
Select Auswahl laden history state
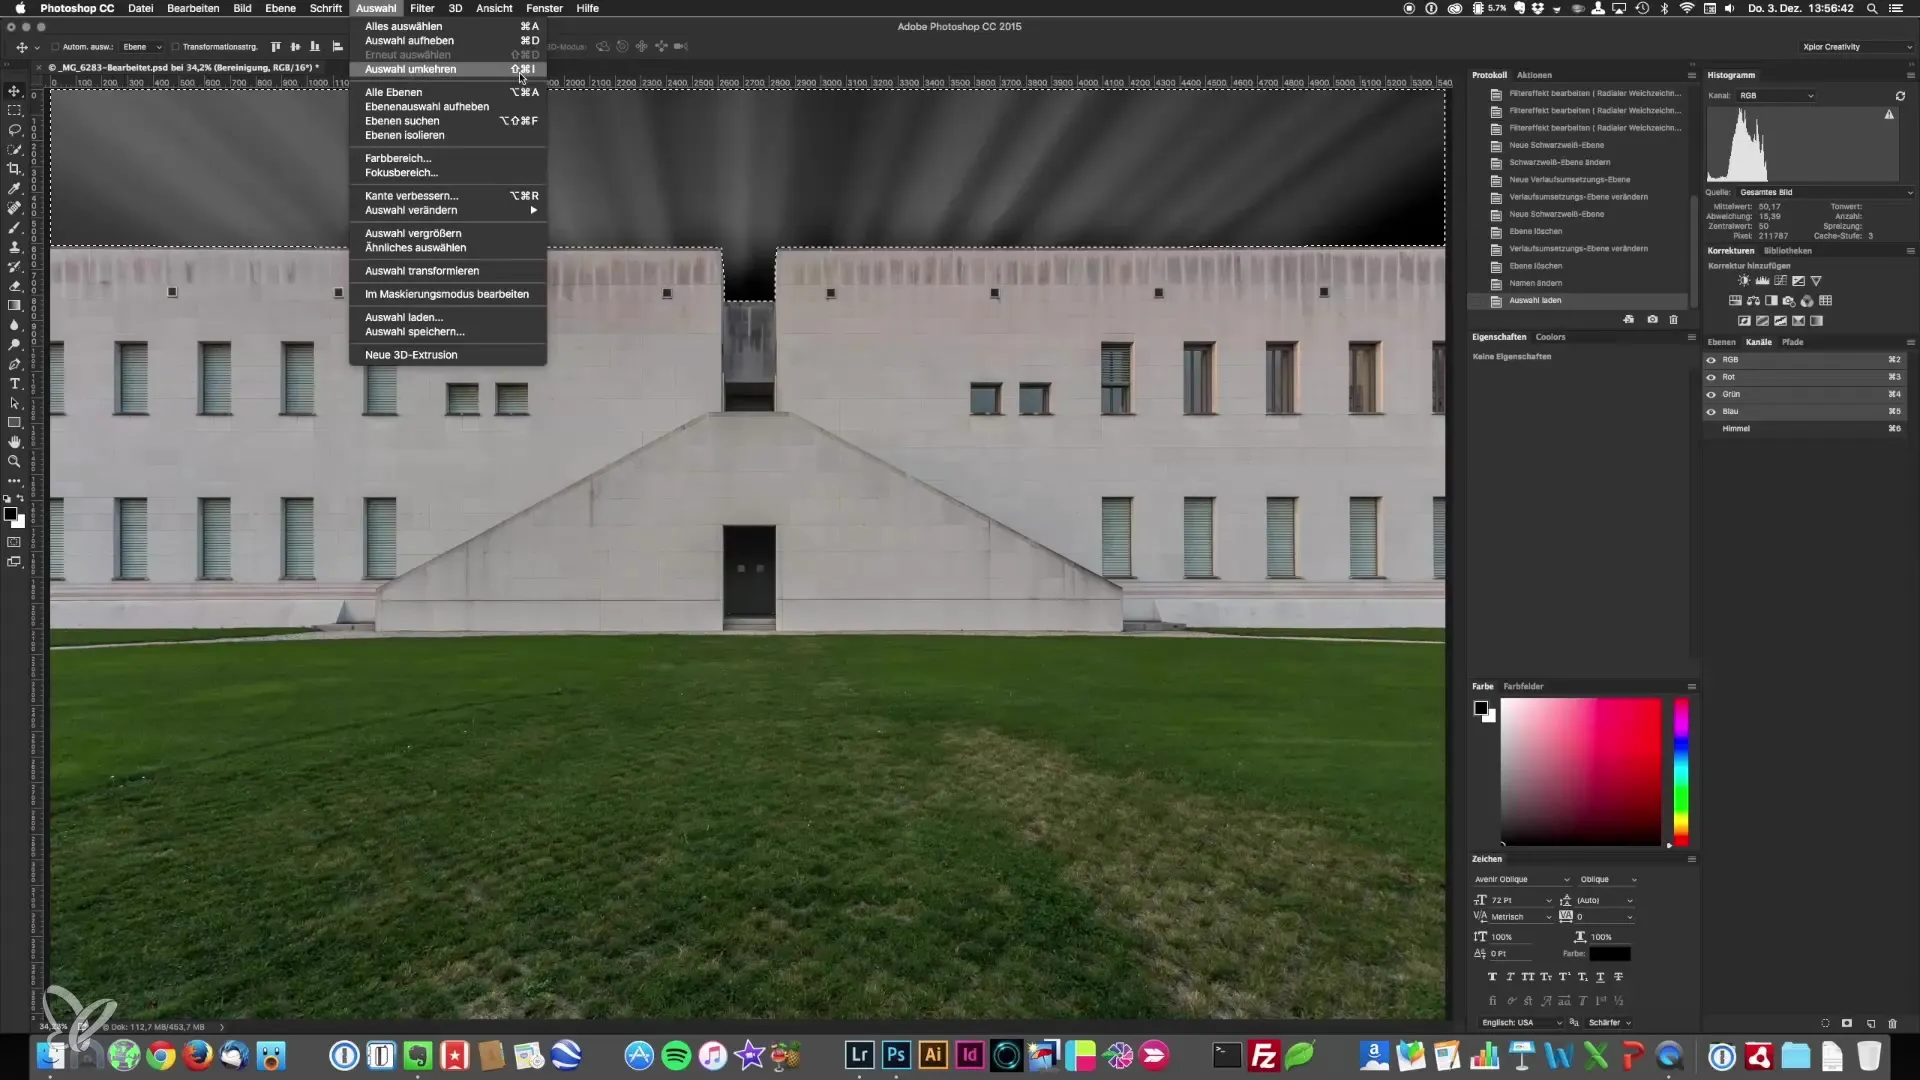(1579, 301)
